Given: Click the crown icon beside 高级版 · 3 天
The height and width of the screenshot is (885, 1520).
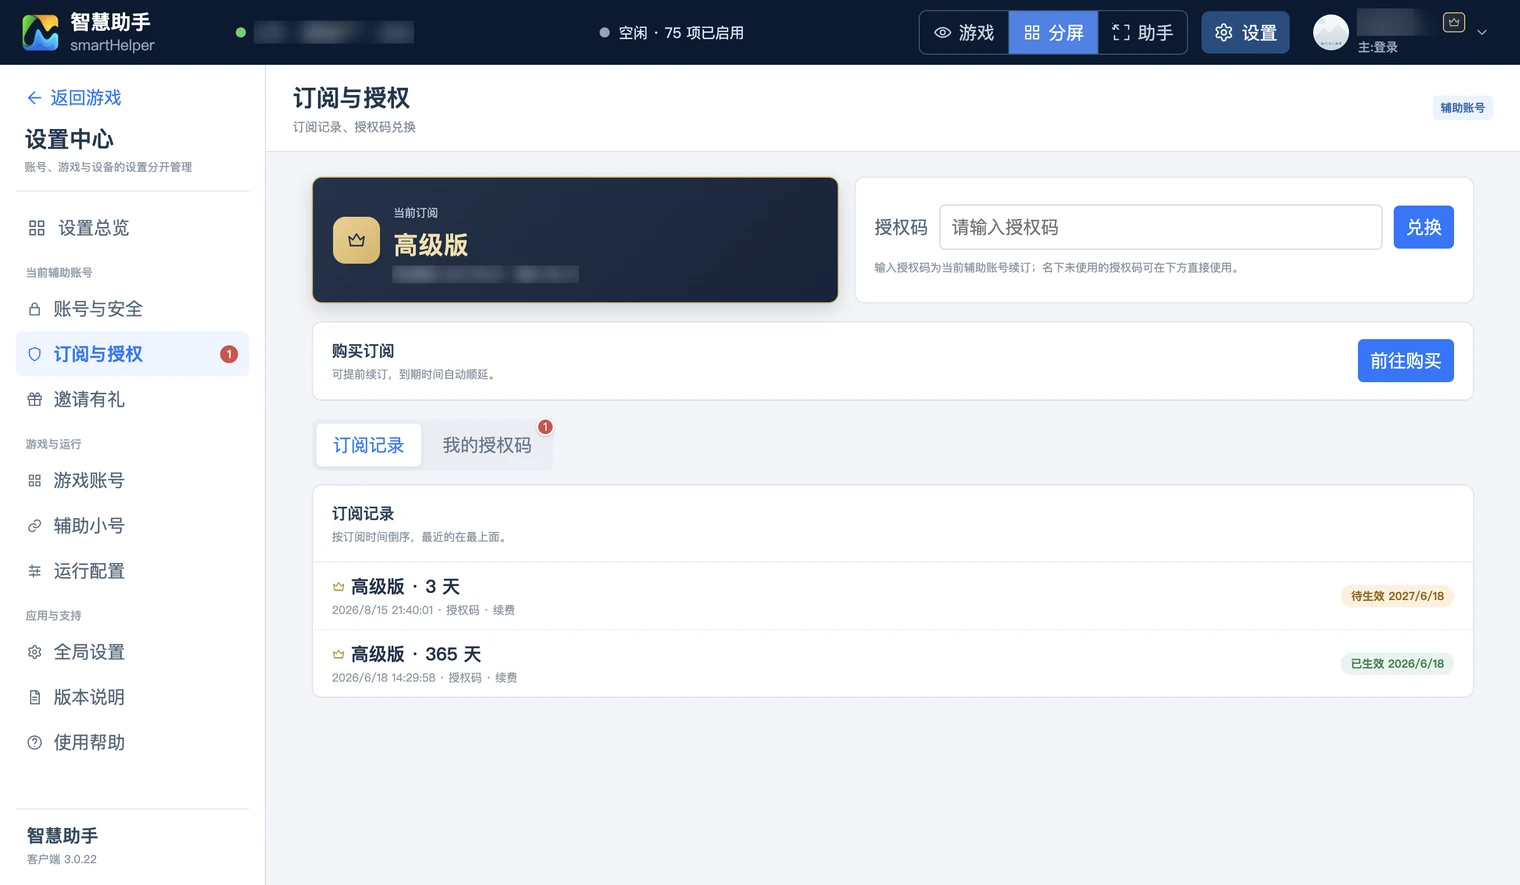Looking at the screenshot, I should [338, 587].
